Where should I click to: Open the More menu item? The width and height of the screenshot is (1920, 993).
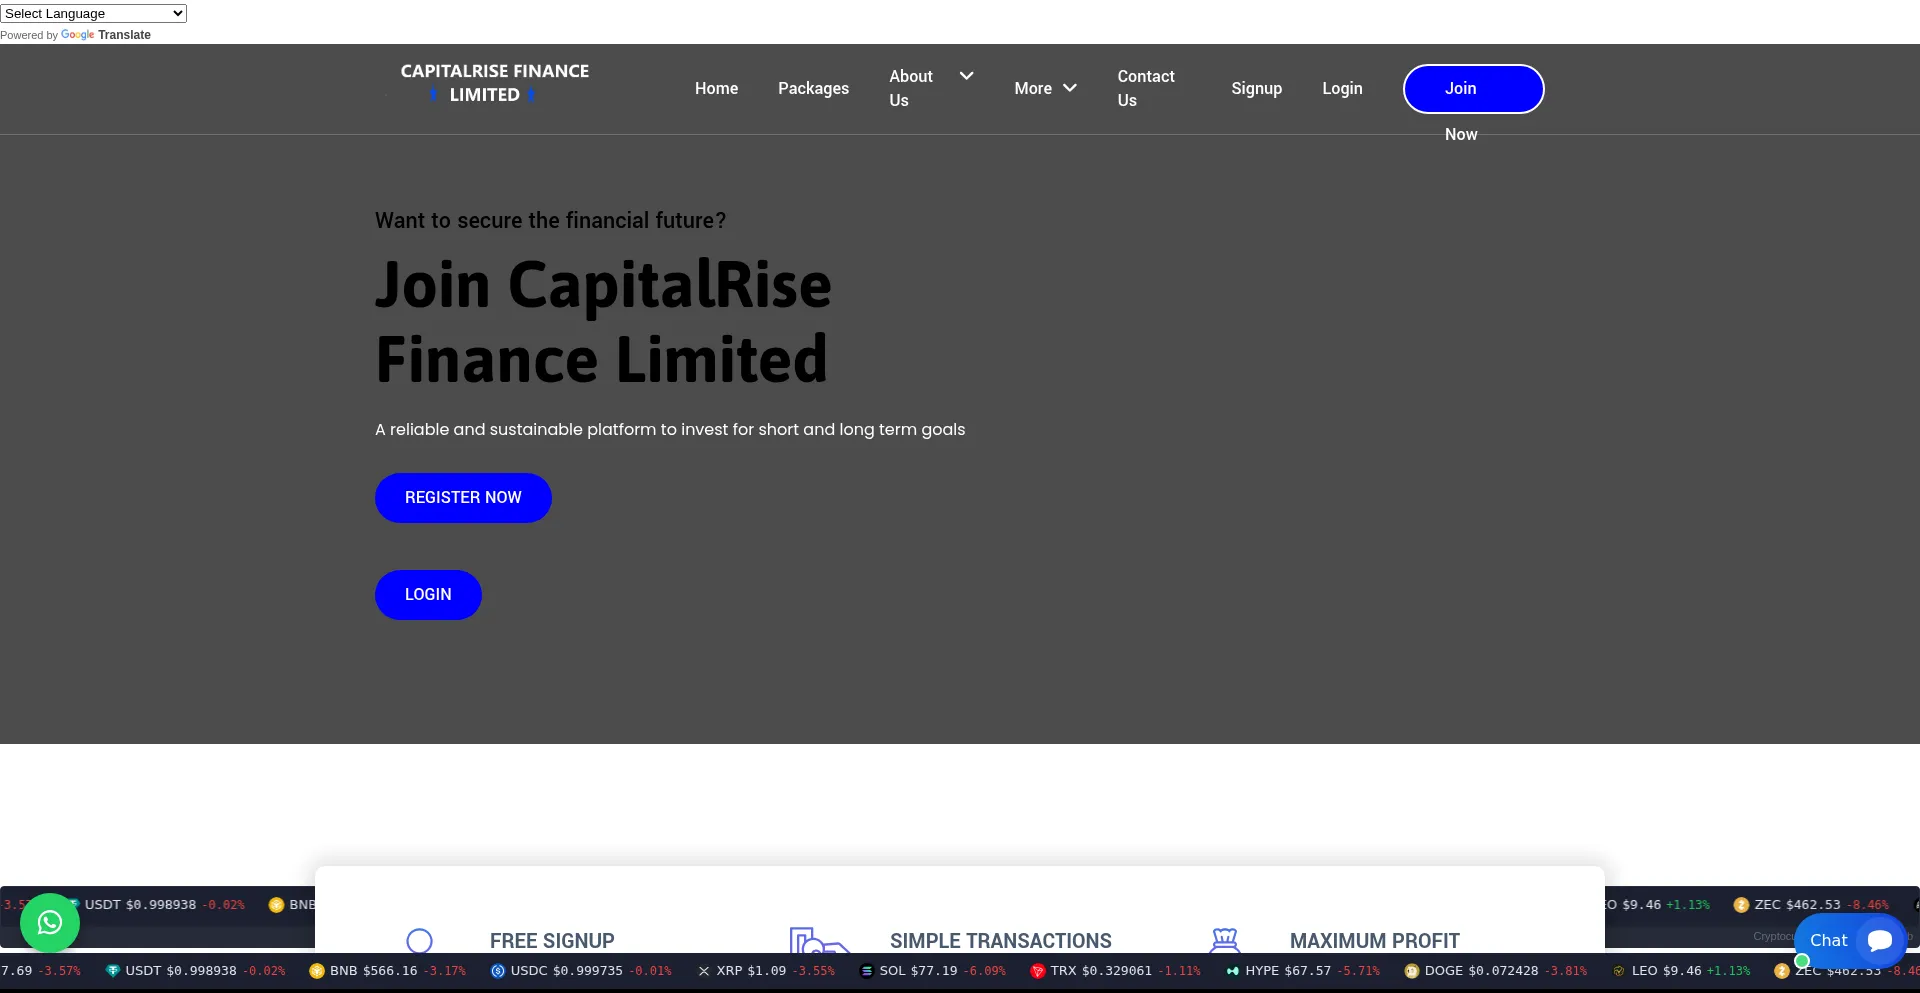1033,88
